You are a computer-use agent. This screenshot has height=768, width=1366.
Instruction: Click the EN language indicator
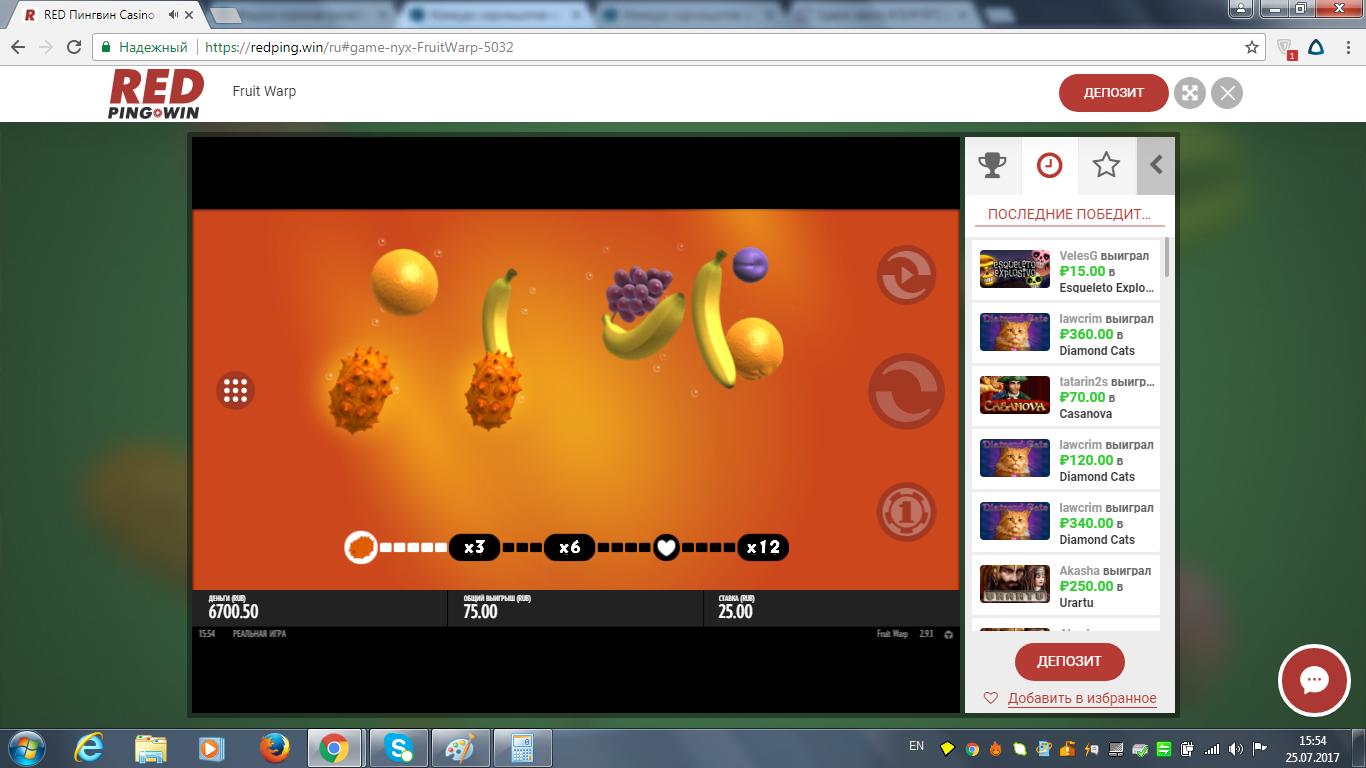pos(916,746)
